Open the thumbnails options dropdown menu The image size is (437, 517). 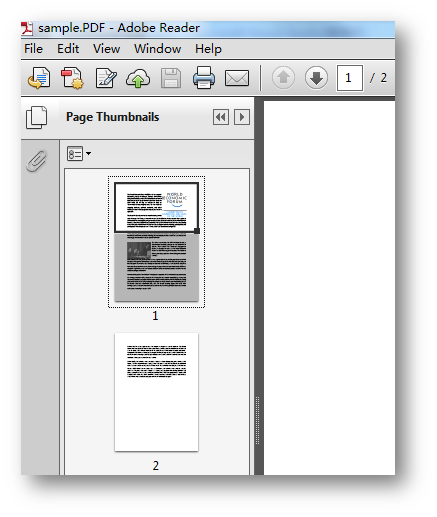pos(79,154)
